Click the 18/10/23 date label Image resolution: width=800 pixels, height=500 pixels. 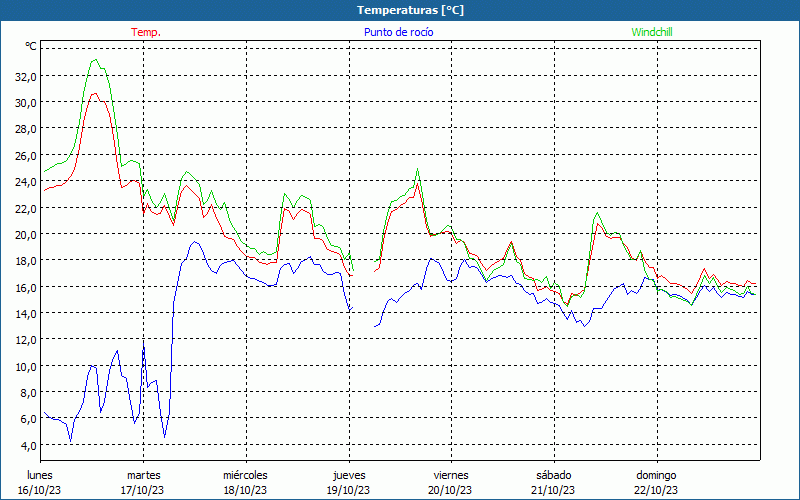[245, 490]
